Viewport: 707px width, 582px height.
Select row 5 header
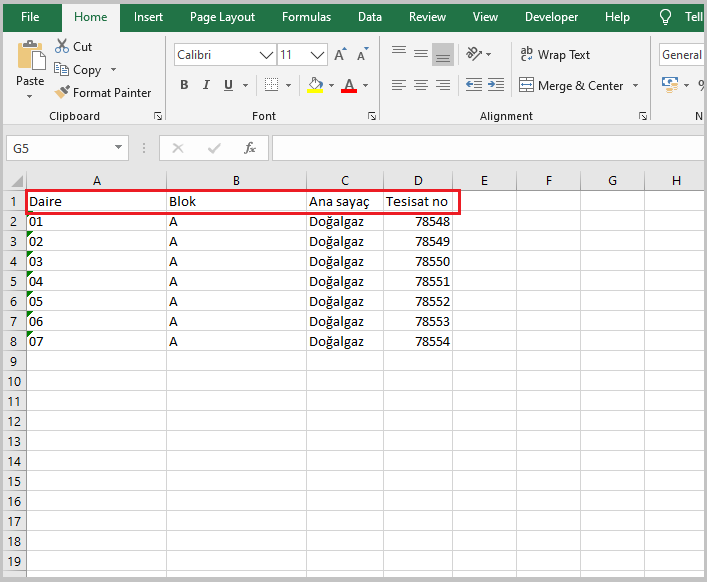(x=14, y=281)
